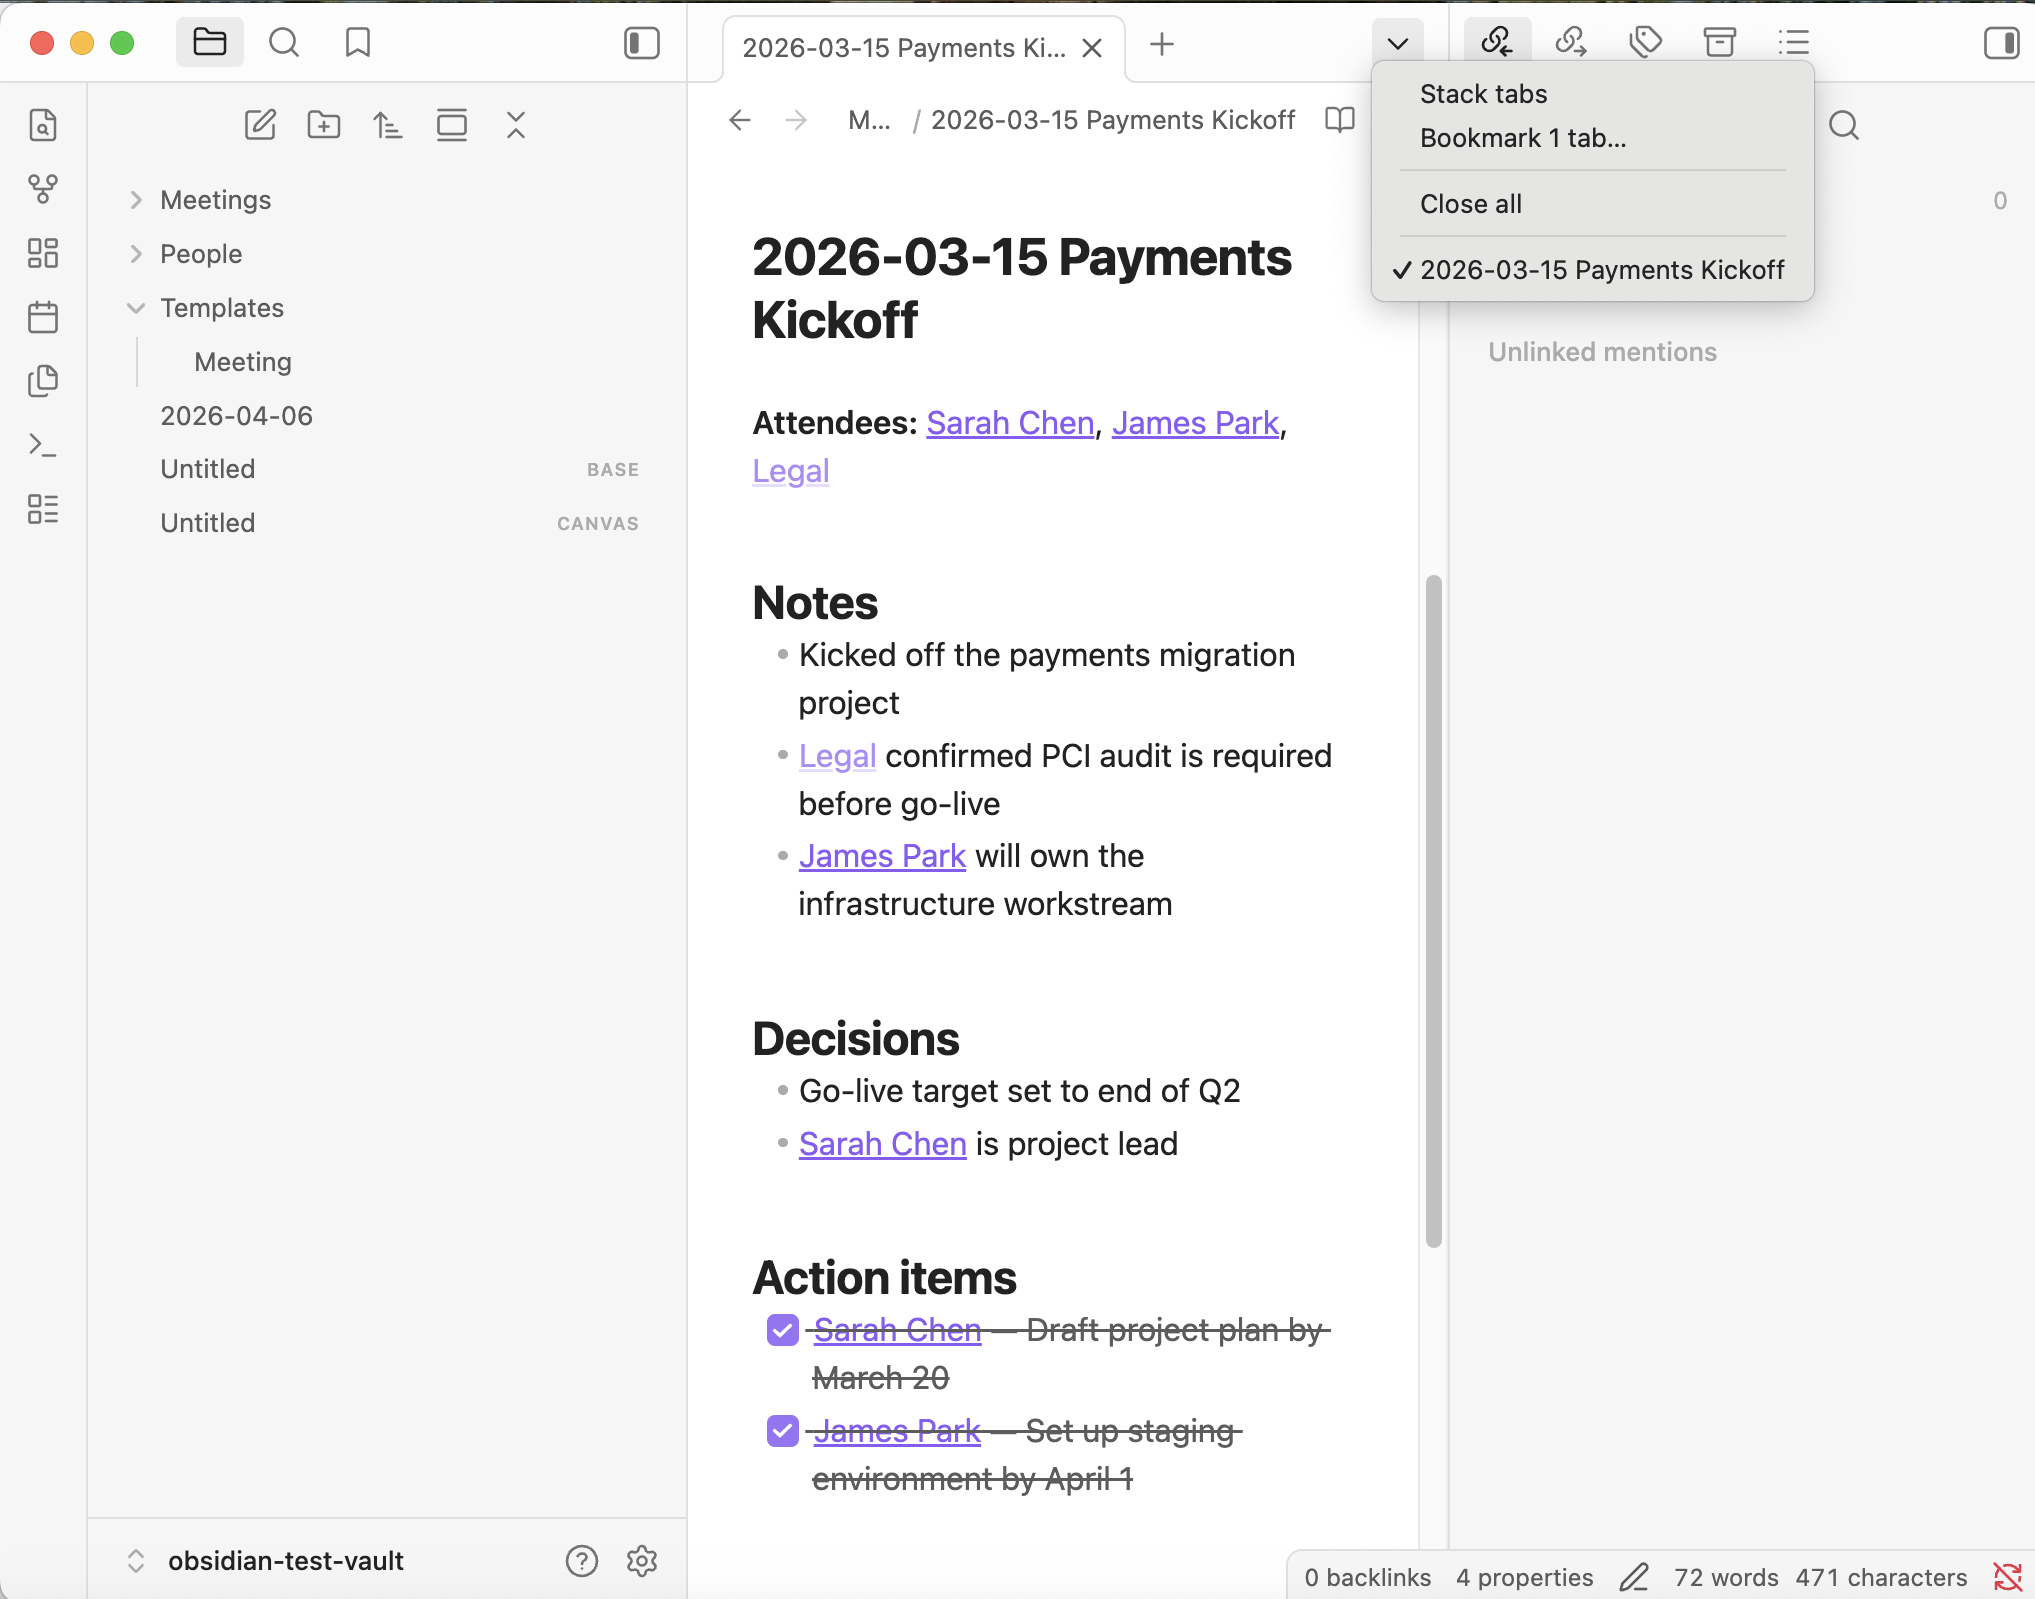
Task: Toggle the right sidebar panel
Action: pos(2001,43)
